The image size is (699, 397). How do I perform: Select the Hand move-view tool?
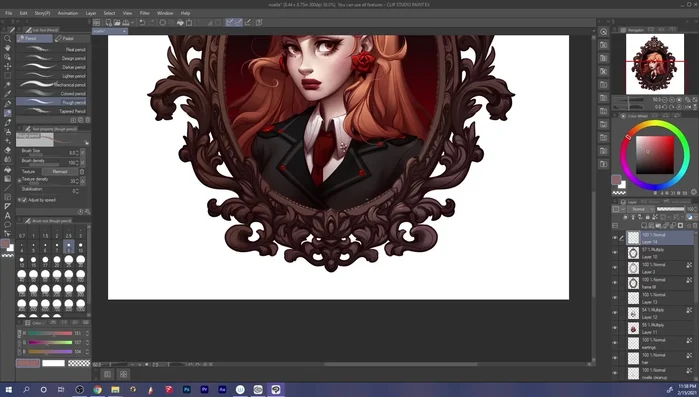click(7, 48)
